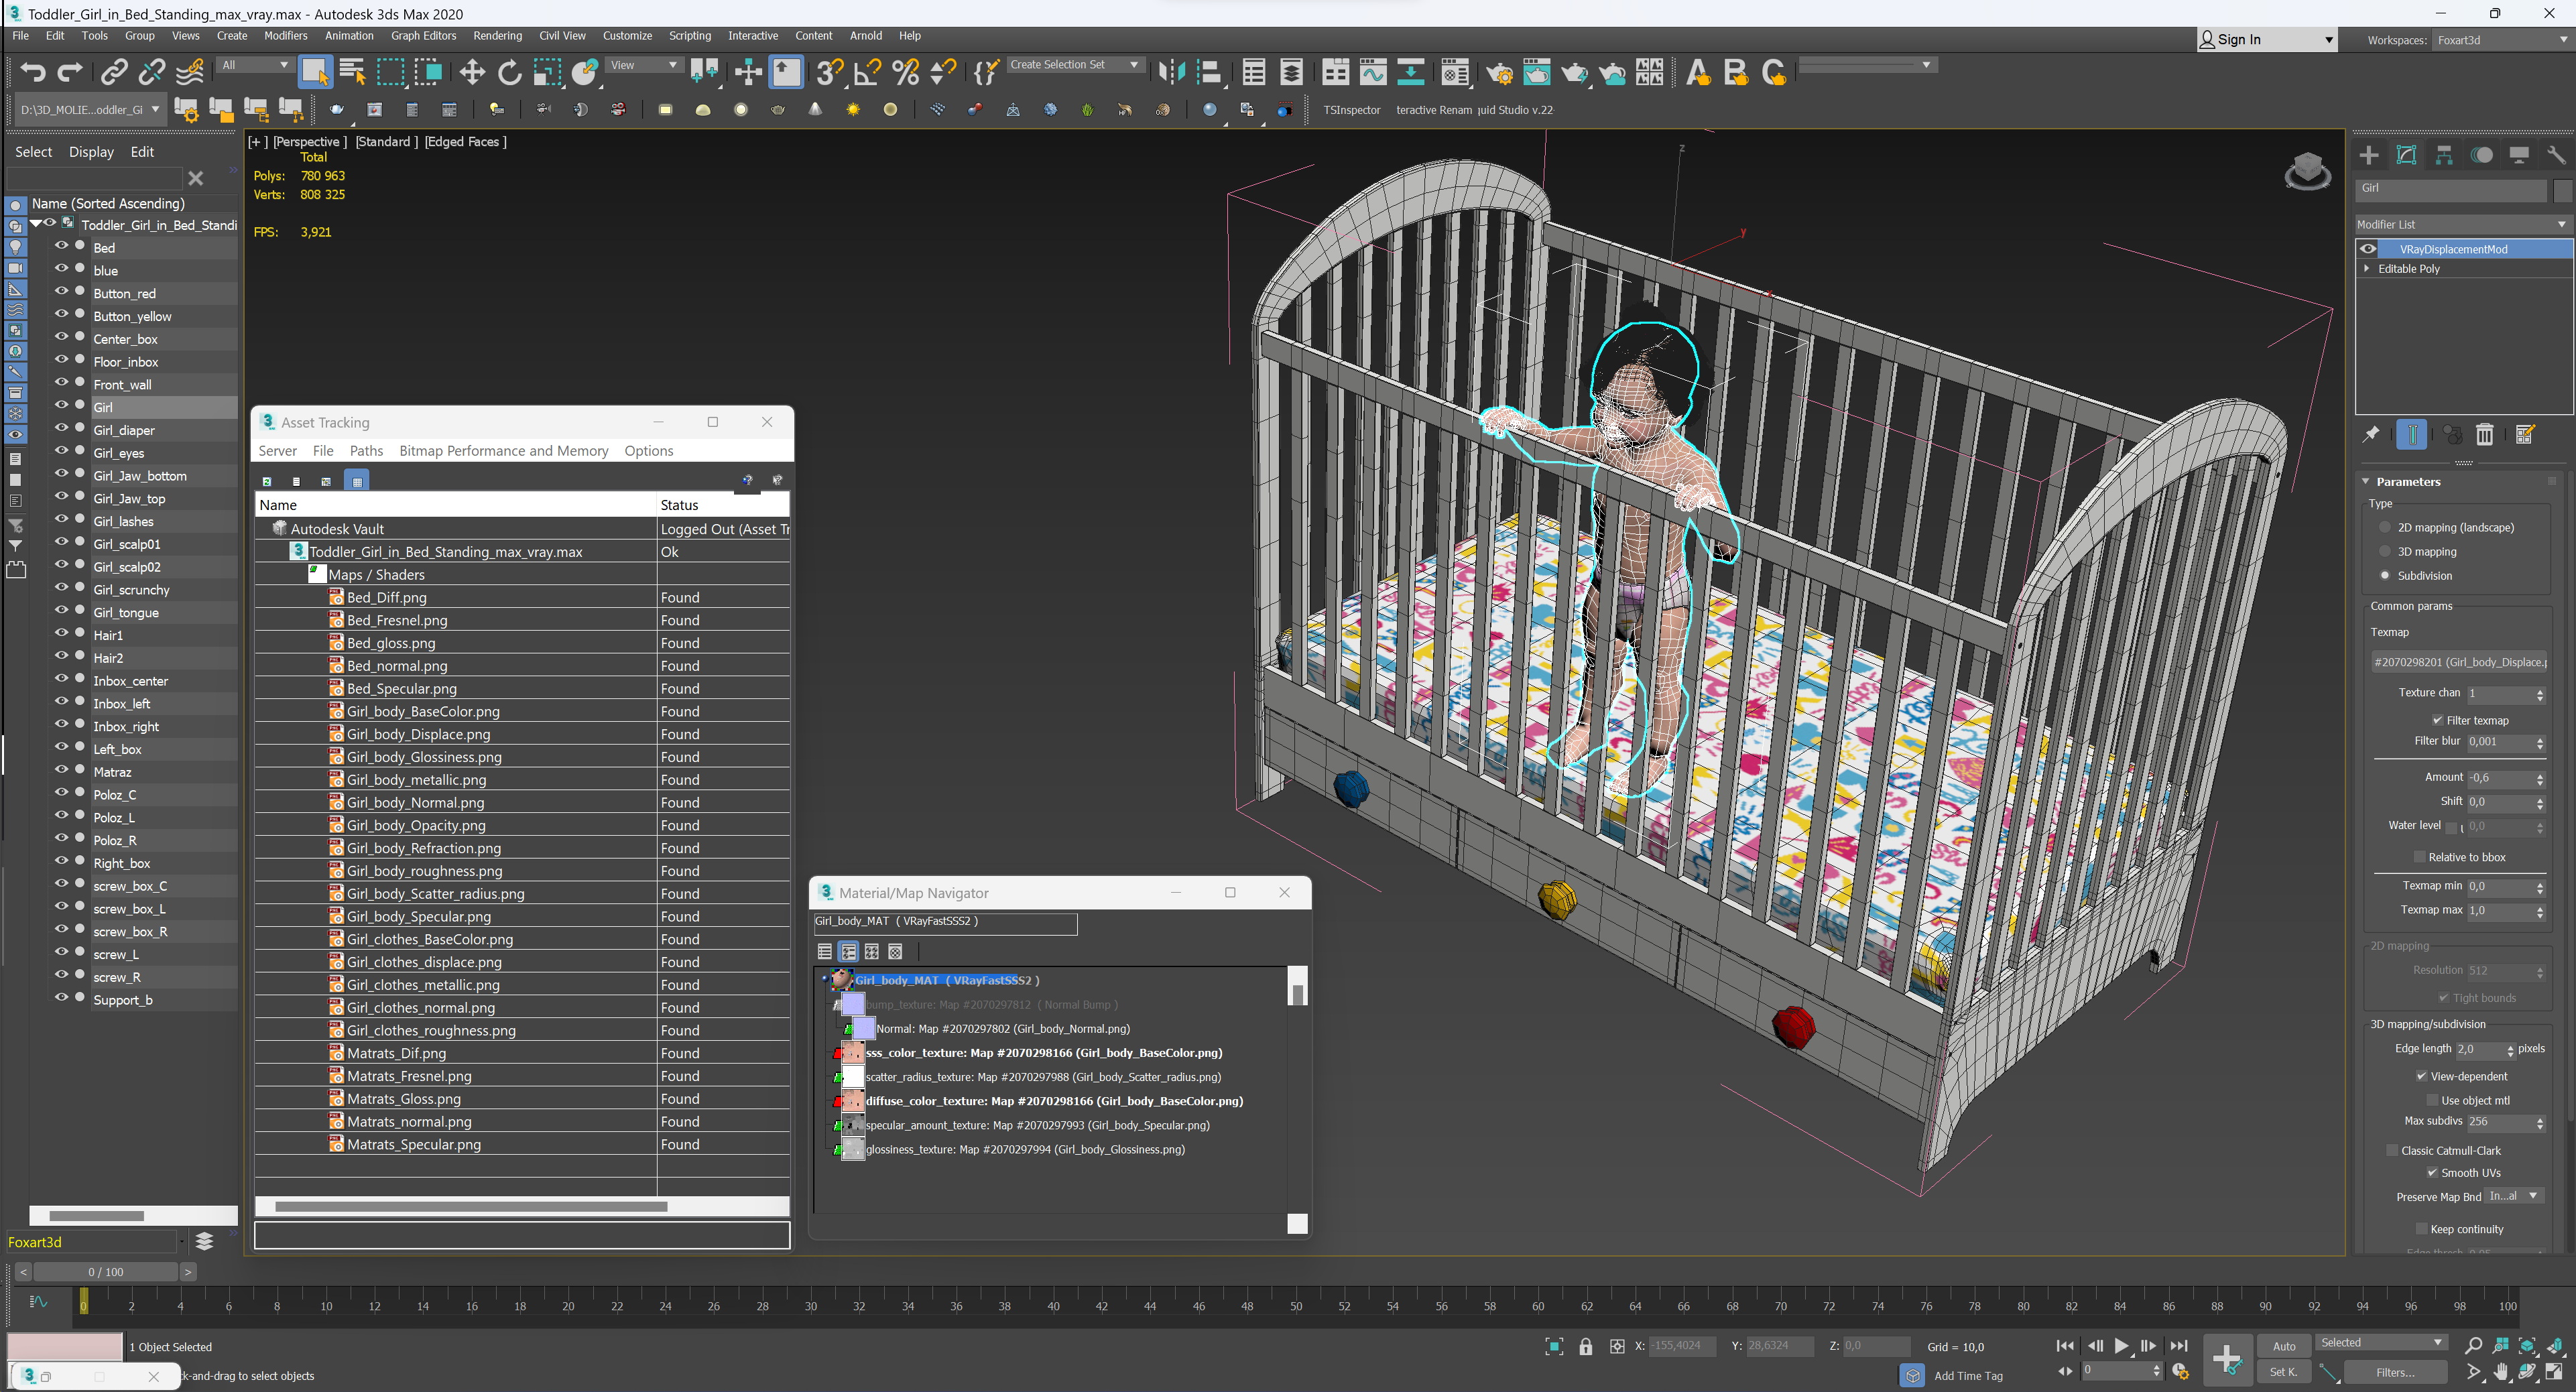The width and height of the screenshot is (2576, 1392).
Task: Open the Mirror tool
Action: pyautogui.click(x=1171, y=72)
